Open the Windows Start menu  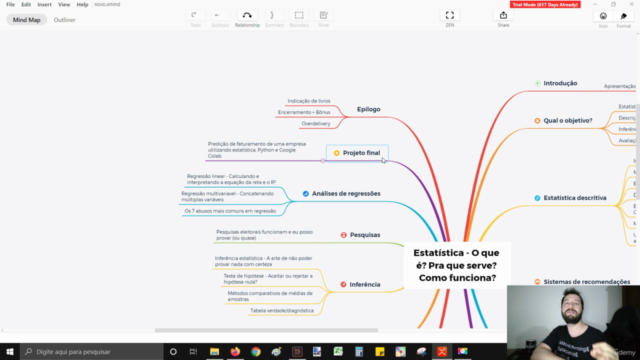coord(10,351)
